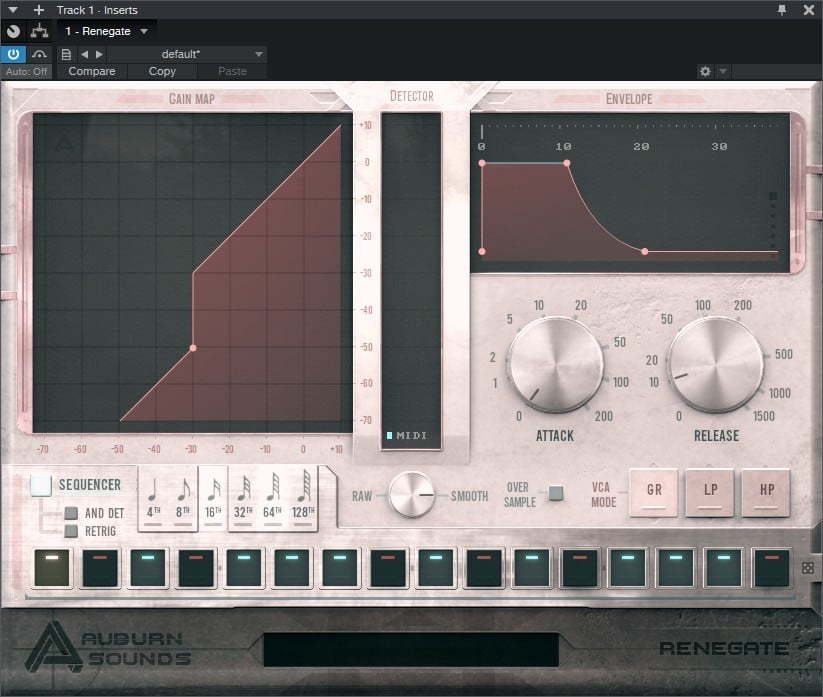Expand the 1 - Renegate insert dropdown

tap(144, 31)
